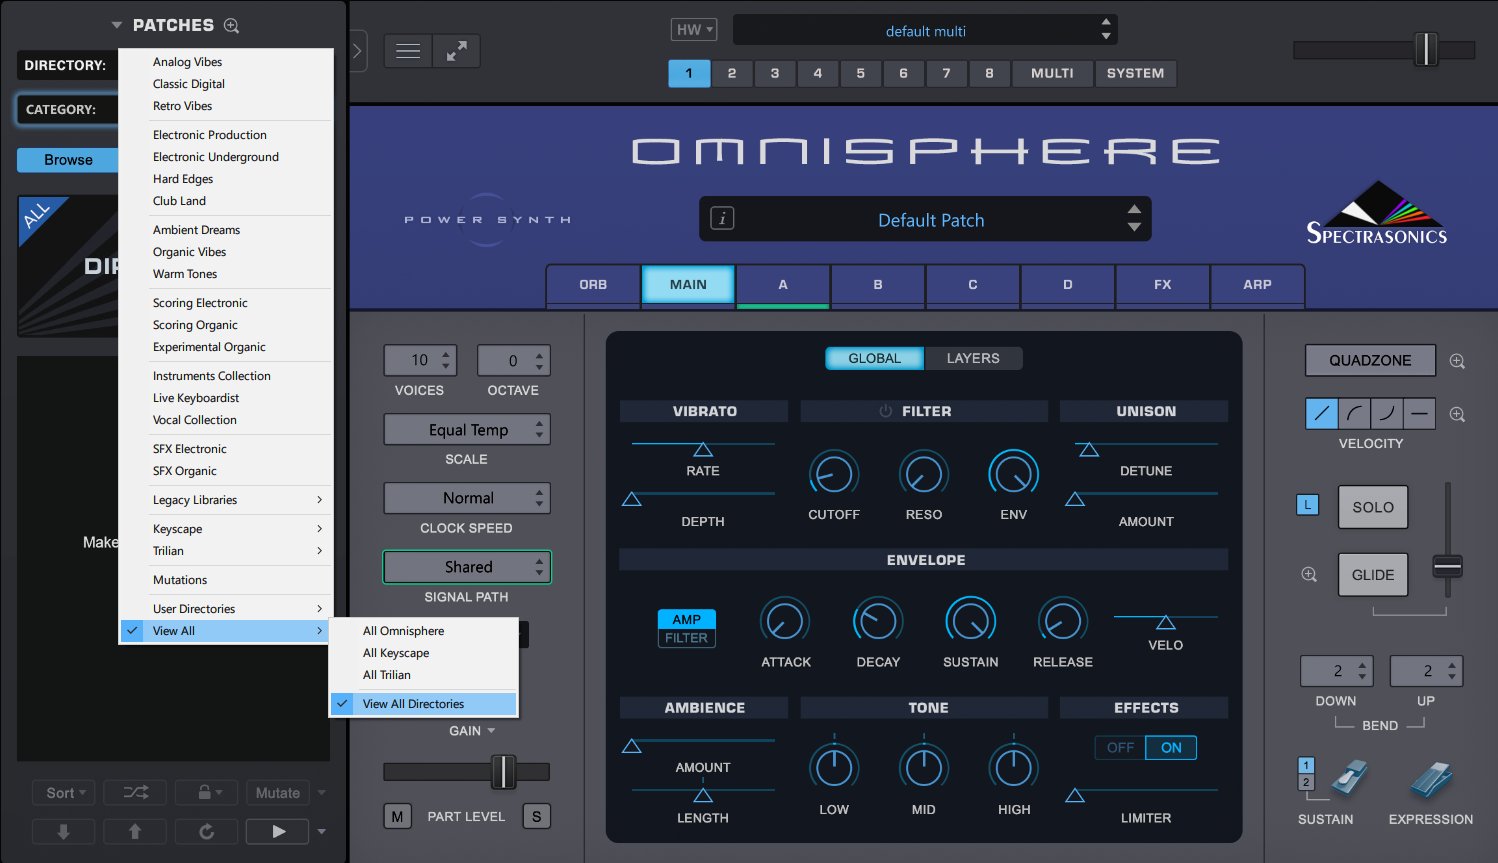The height and width of the screenshot is (863, 1498).
Task: Open the hamburger utility menu icon
Action: pyautogui.click(x=408, y=51)
